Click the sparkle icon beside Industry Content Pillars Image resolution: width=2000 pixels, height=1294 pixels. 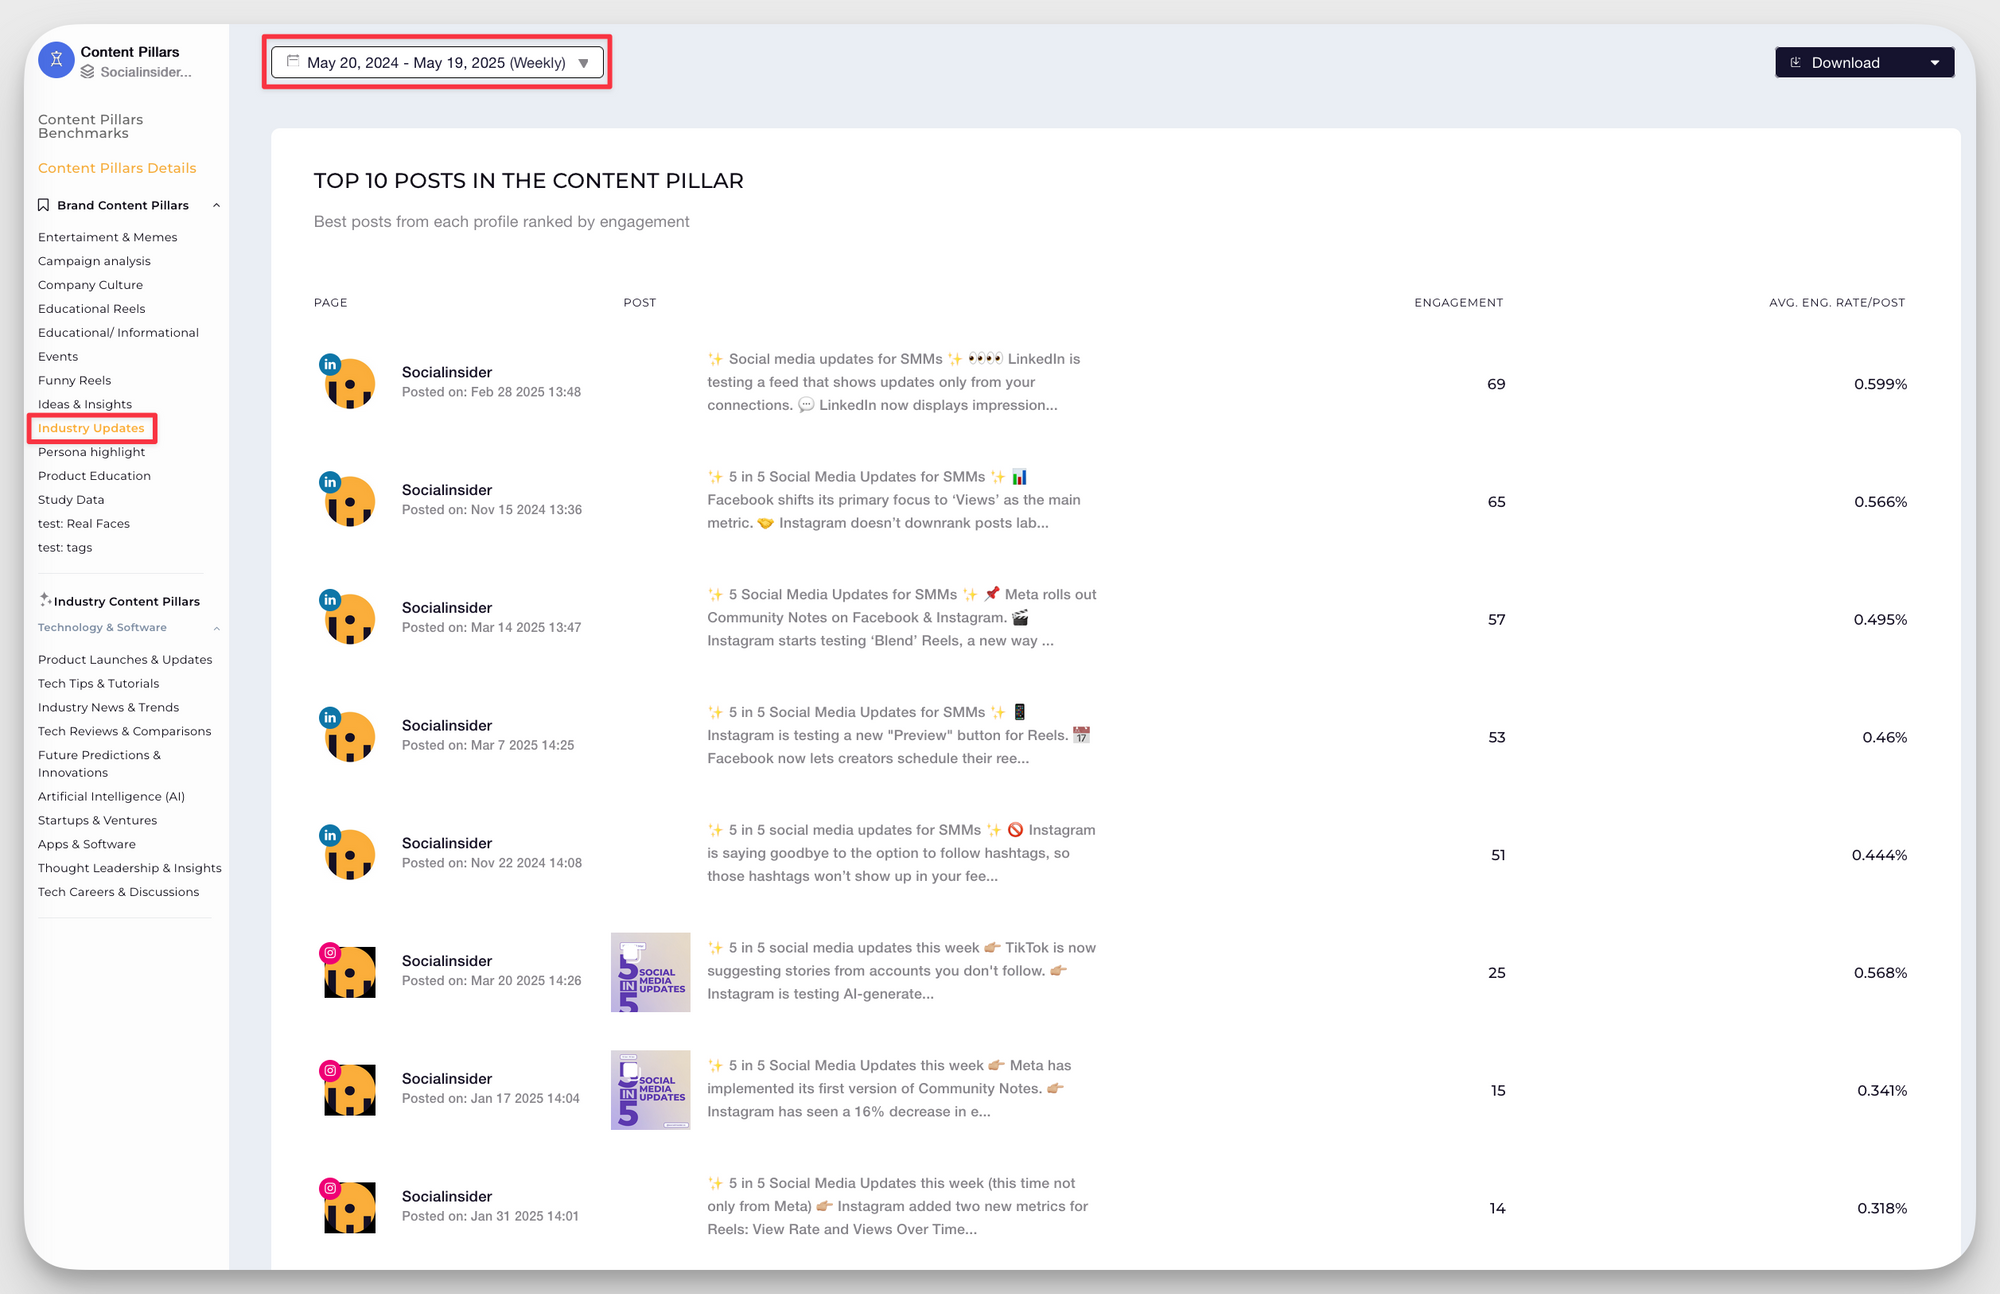[x=45, y=600]
